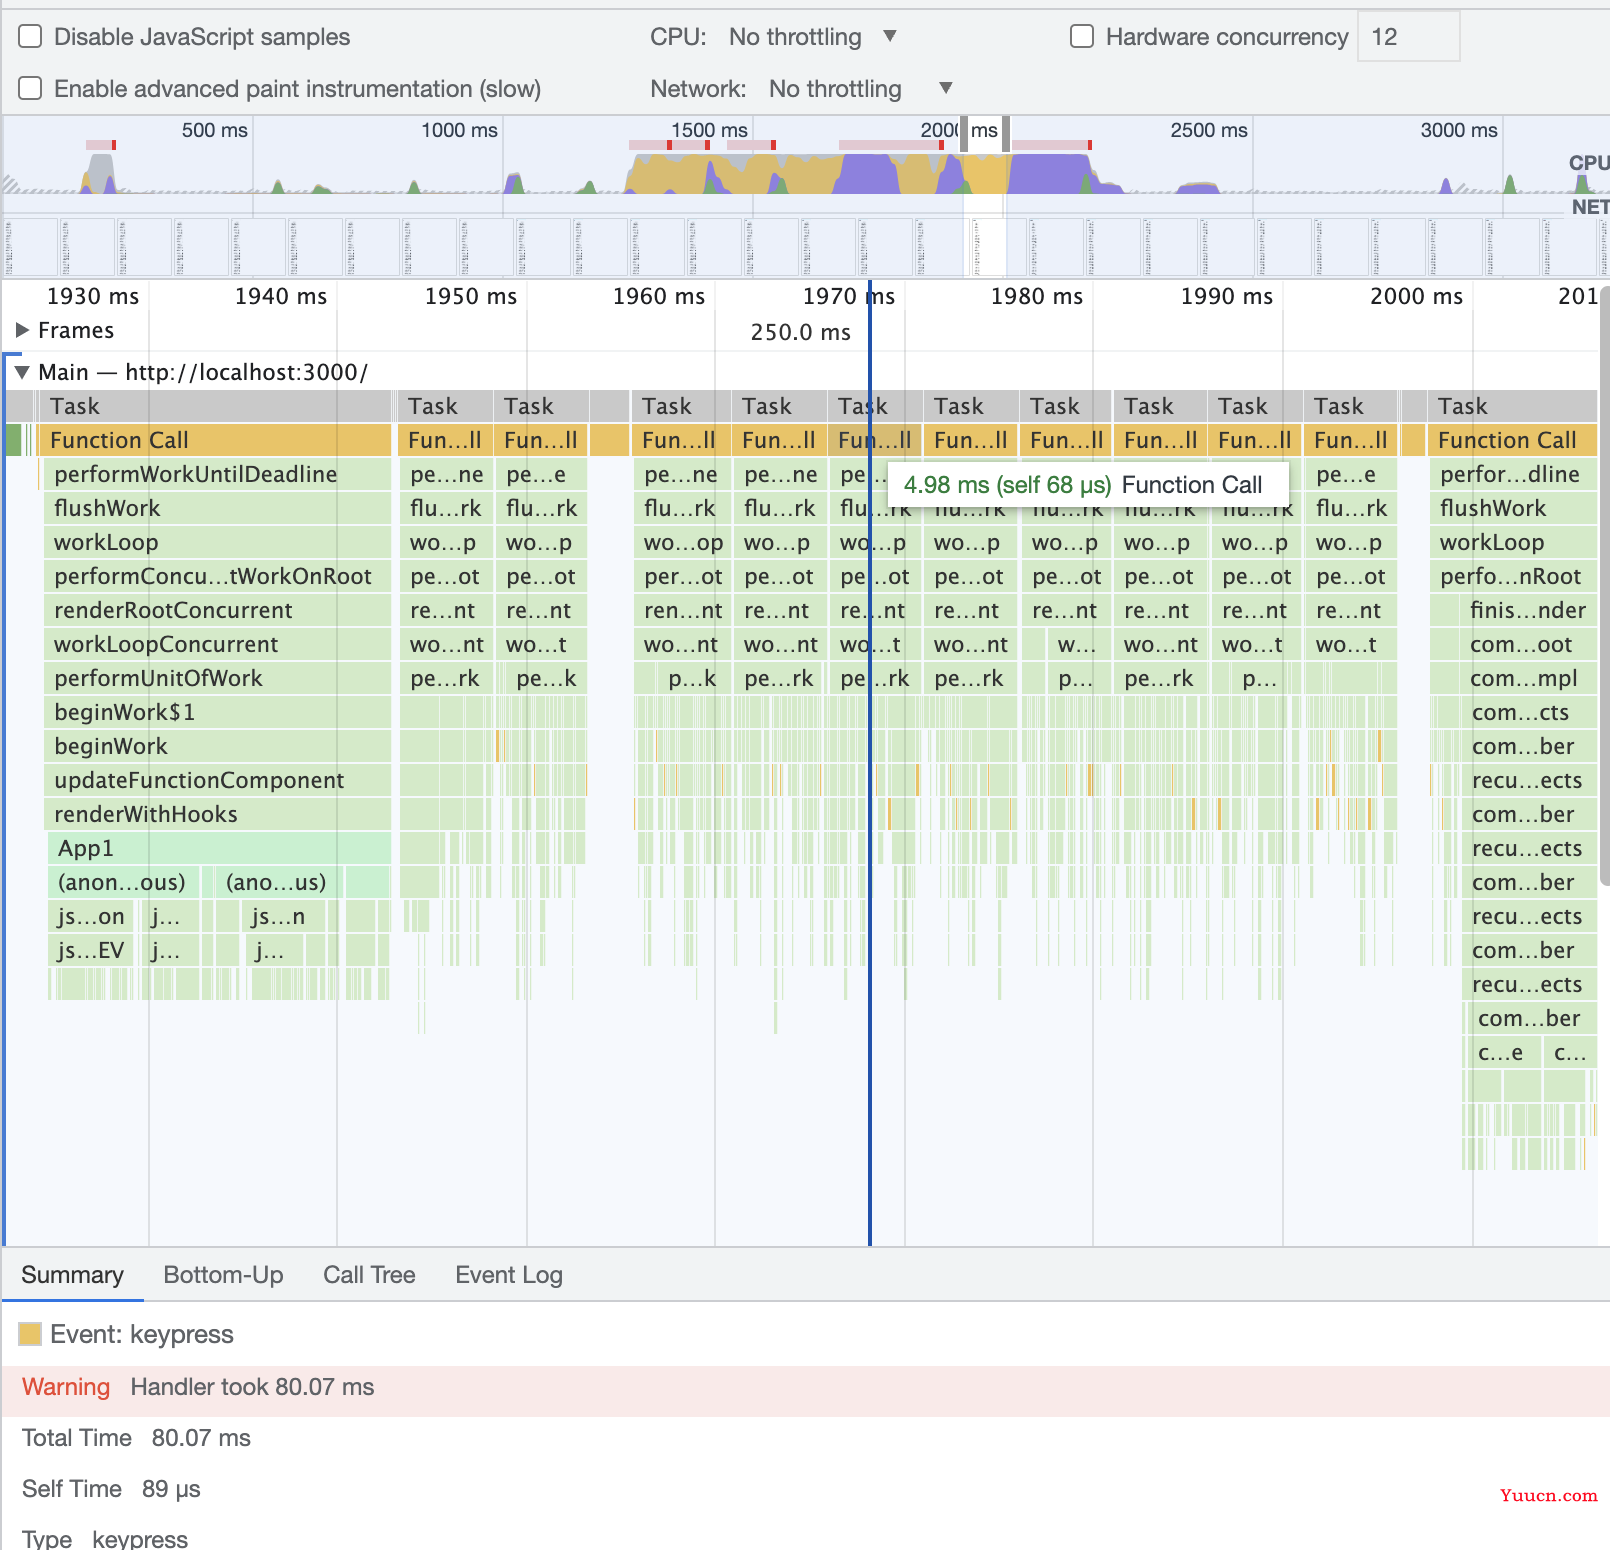The image size is (1610, 1550).
Task: Open the Bottom-Up tab
Action: [223, 1275]
